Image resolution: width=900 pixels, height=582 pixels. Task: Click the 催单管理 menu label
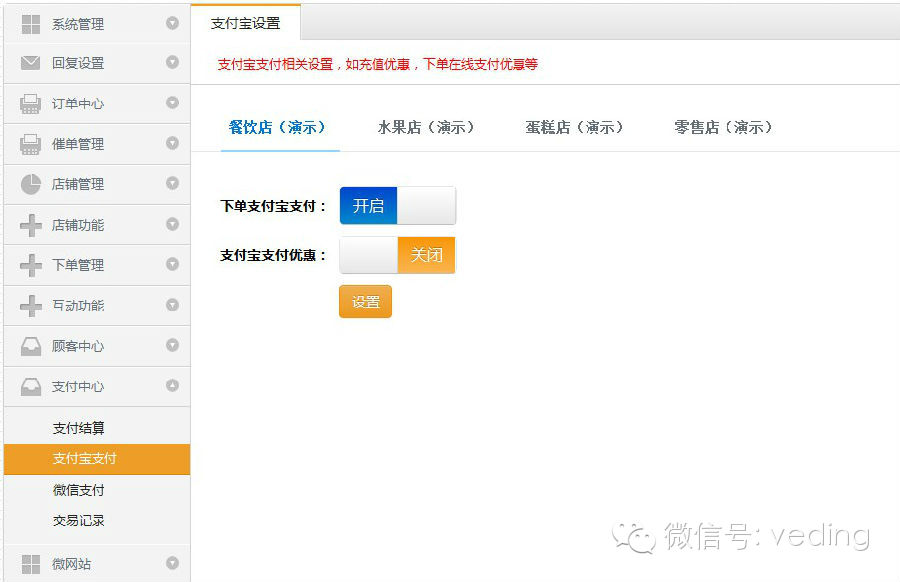click(78, 144)
